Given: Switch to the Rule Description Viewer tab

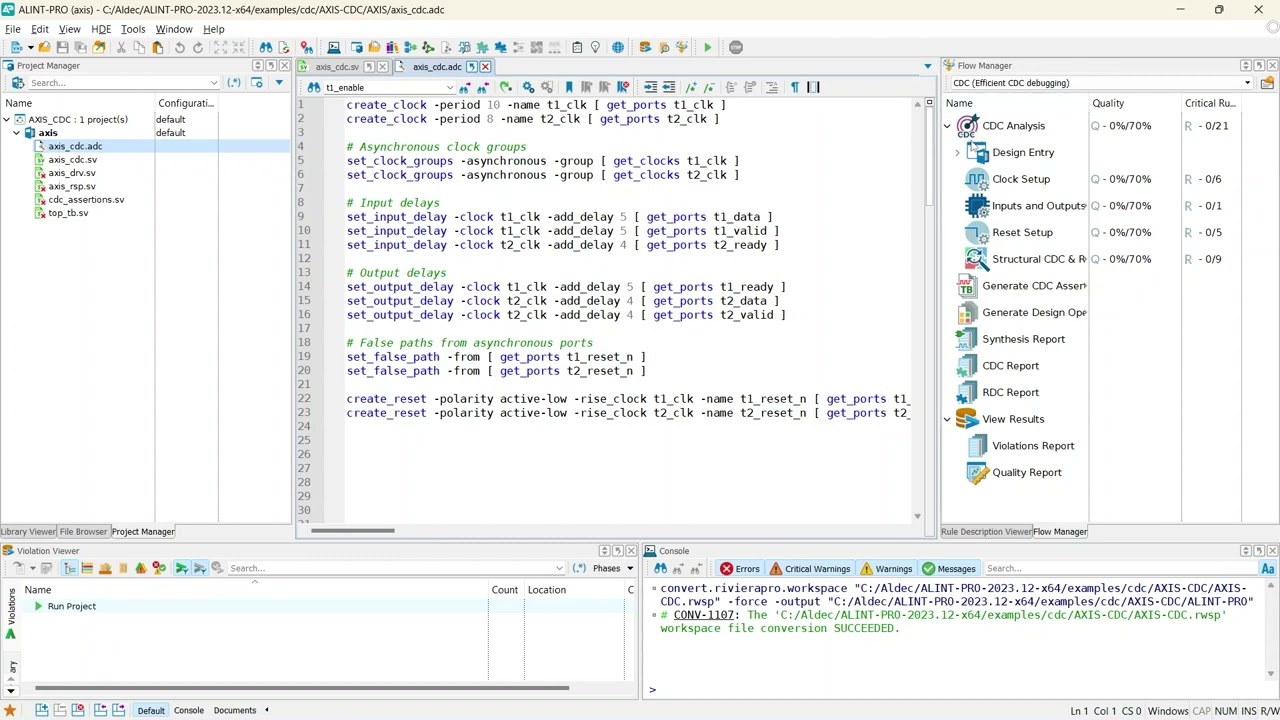Looking at the screenshot, I should [986, 532].
